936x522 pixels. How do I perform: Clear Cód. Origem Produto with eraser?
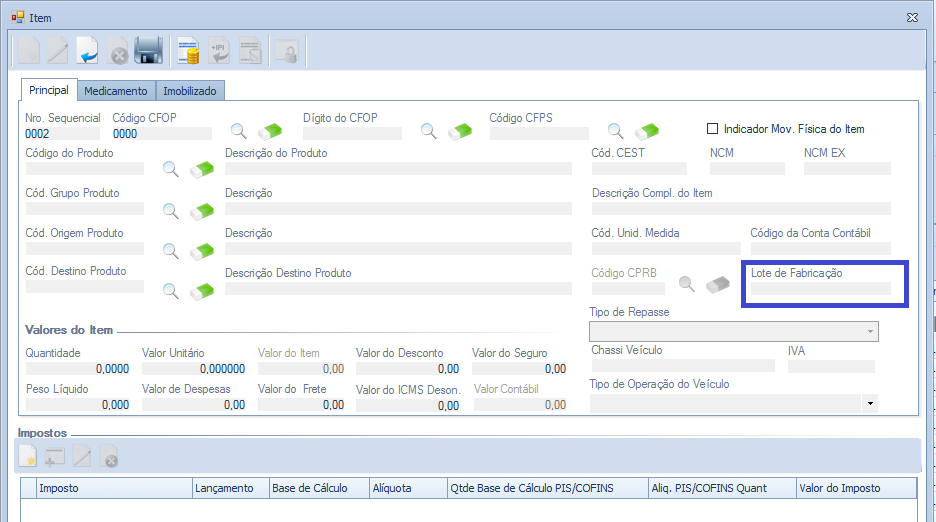(x=202, y=251)
